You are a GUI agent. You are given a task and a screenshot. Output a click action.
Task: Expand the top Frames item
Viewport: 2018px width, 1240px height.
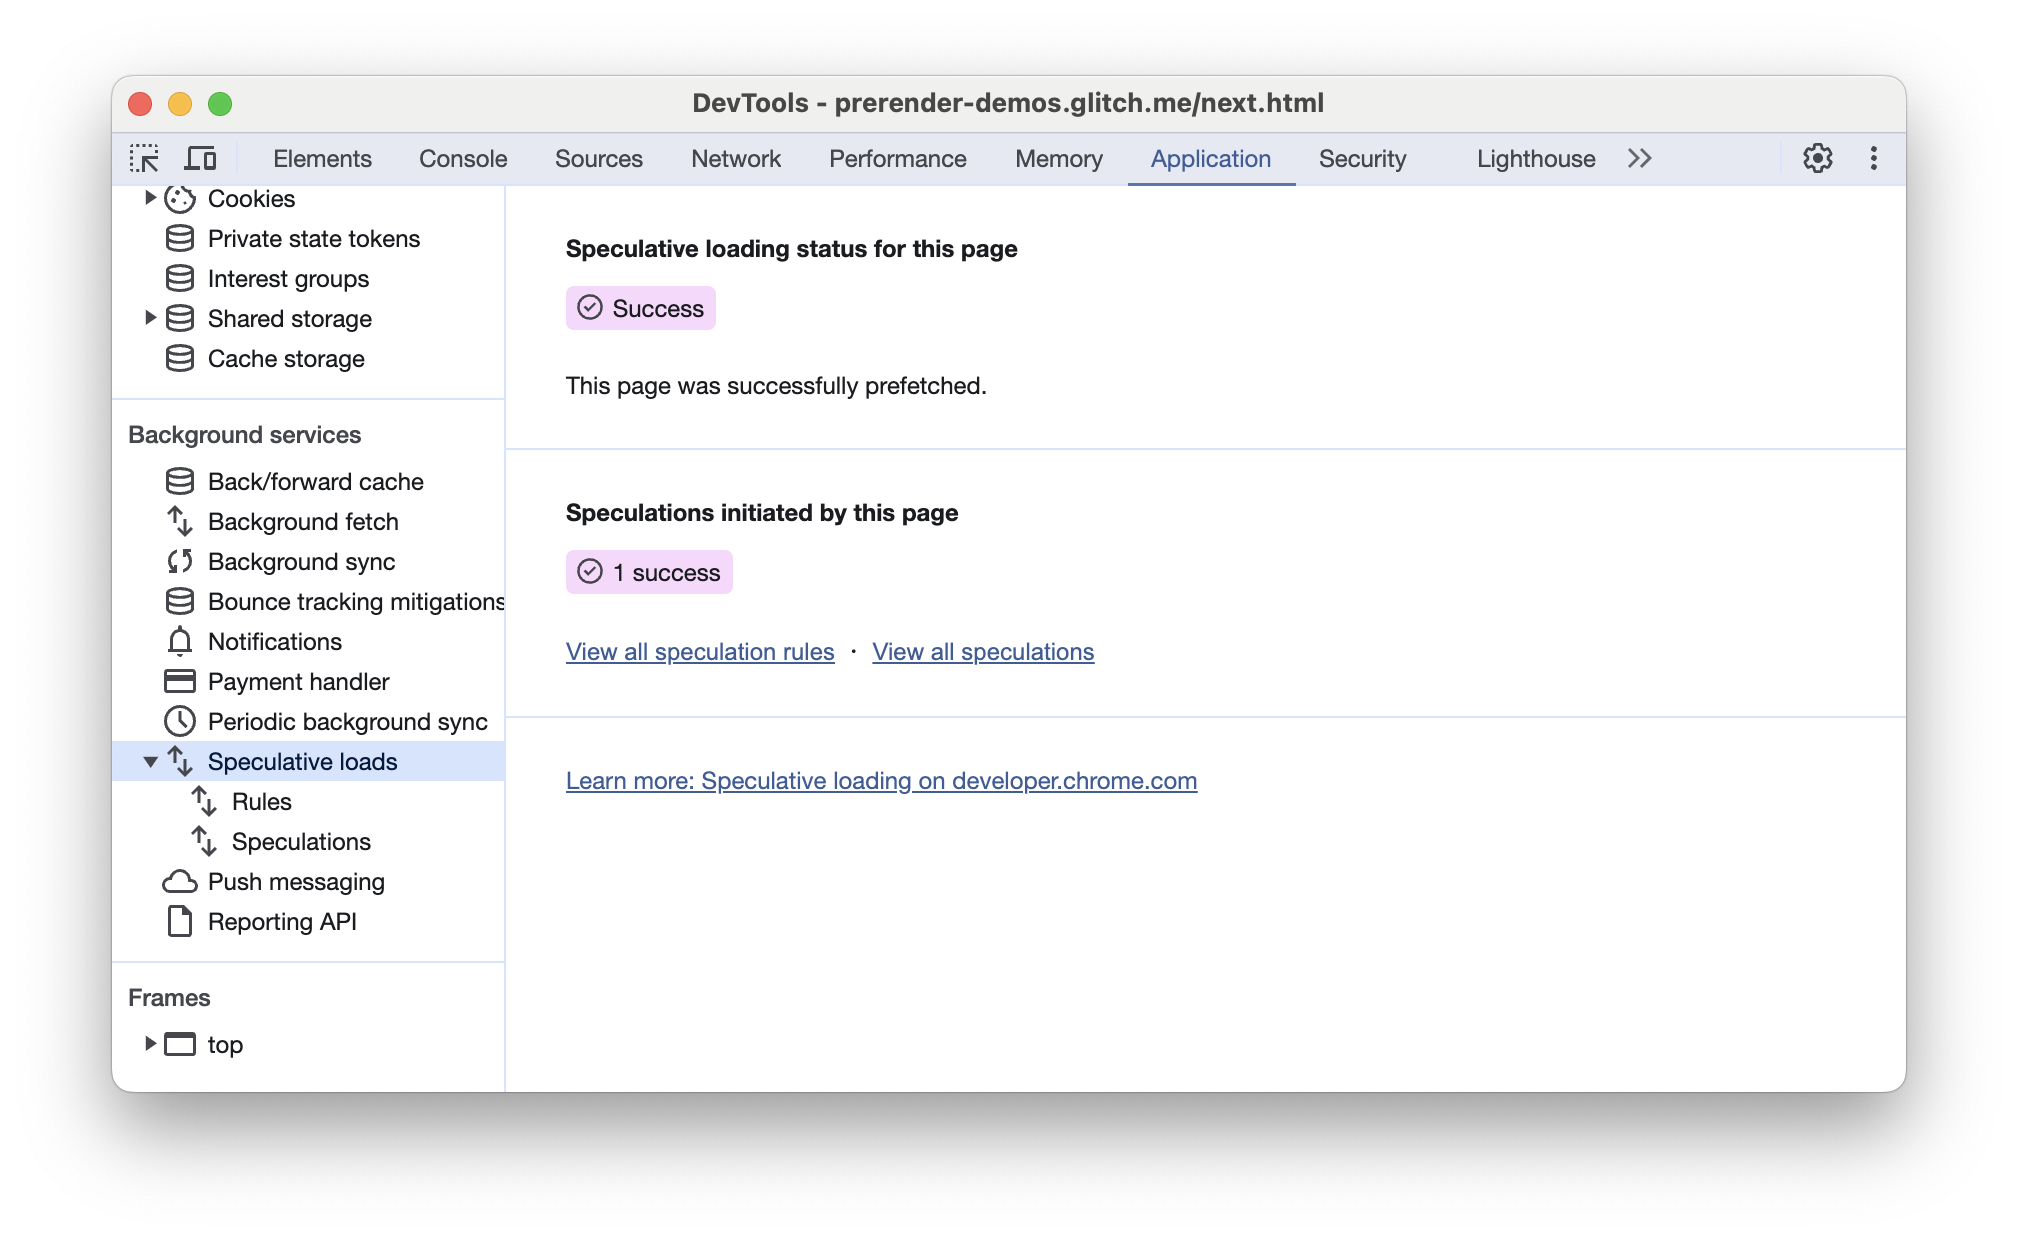coord(148,1045)
